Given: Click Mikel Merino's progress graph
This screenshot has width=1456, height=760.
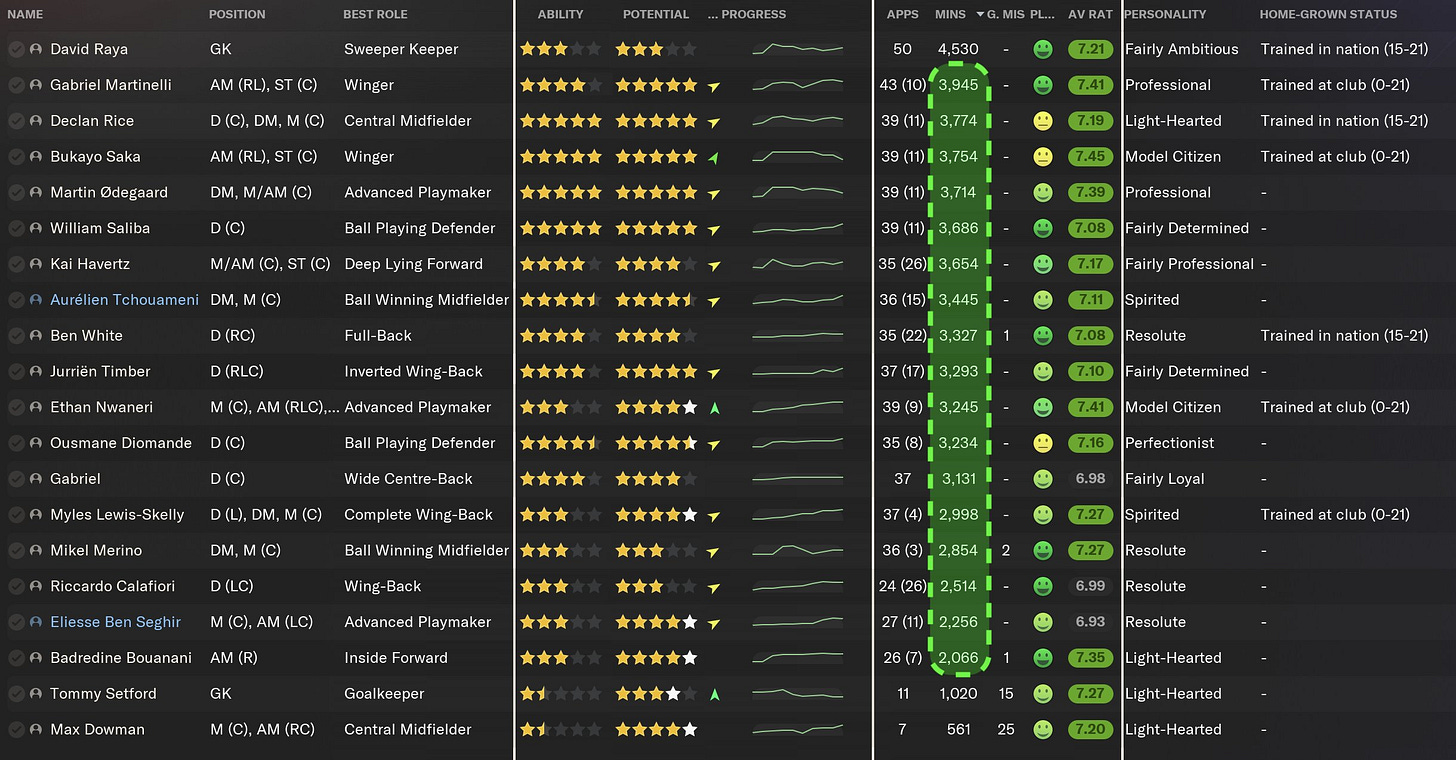Looking at the screenshot, I should coord(797,550).
